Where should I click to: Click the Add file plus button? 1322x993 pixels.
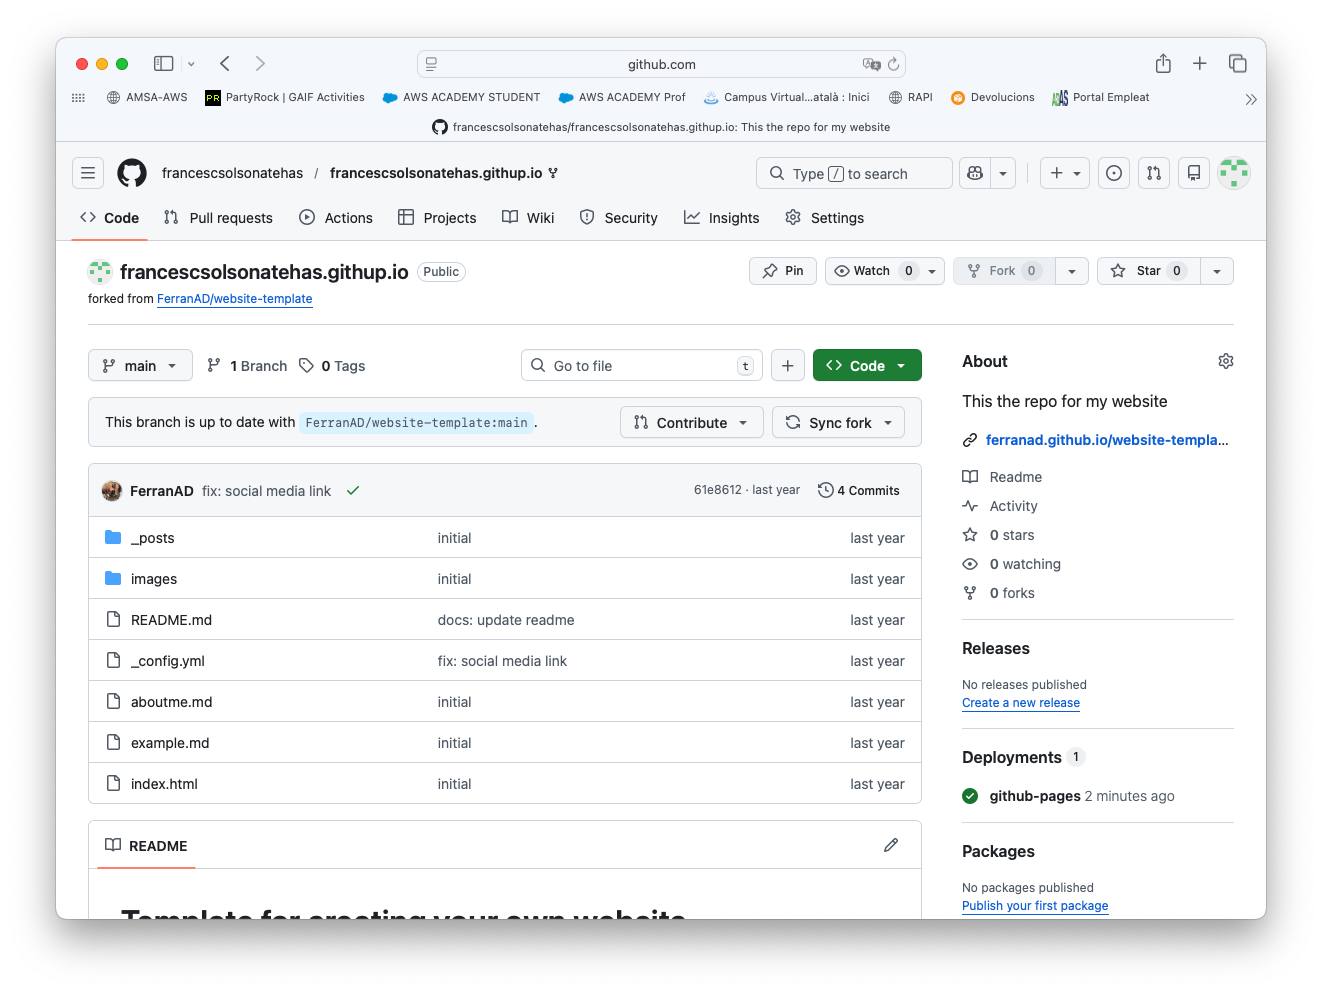point(787,366)
